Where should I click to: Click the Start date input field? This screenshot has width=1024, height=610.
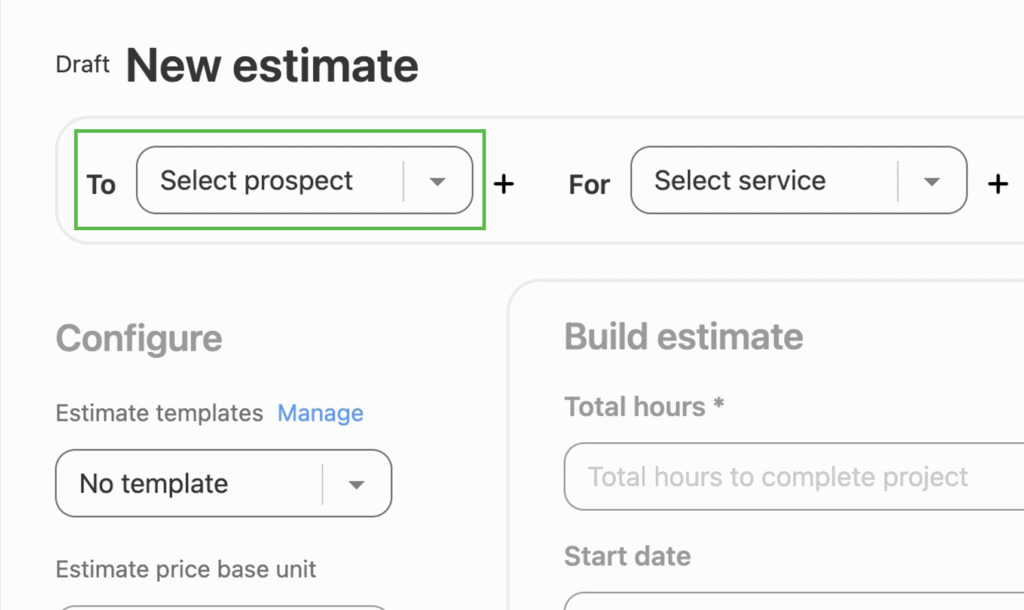790,601
